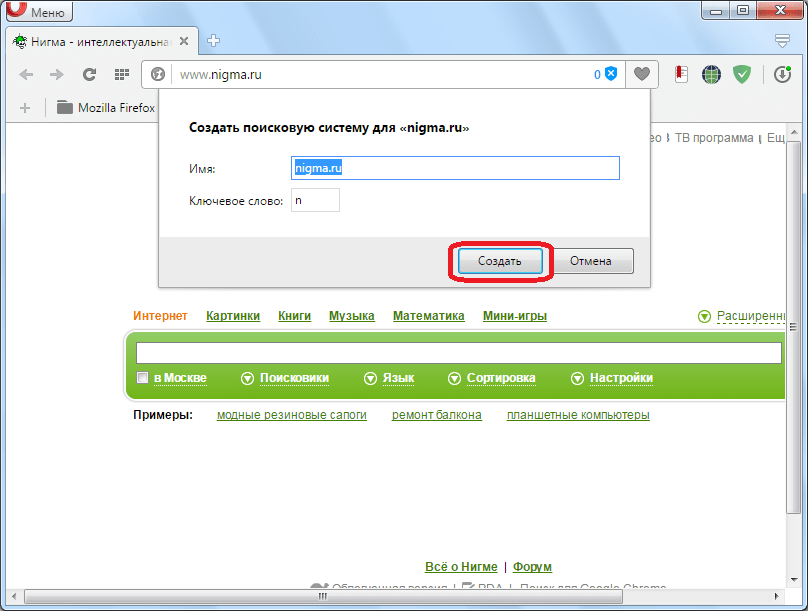Image resolution: width=808 pixels, height=611 pixels.
Task: Open example планшетные компьютеры
Action: pyautogui.click(x=578, y=415)
